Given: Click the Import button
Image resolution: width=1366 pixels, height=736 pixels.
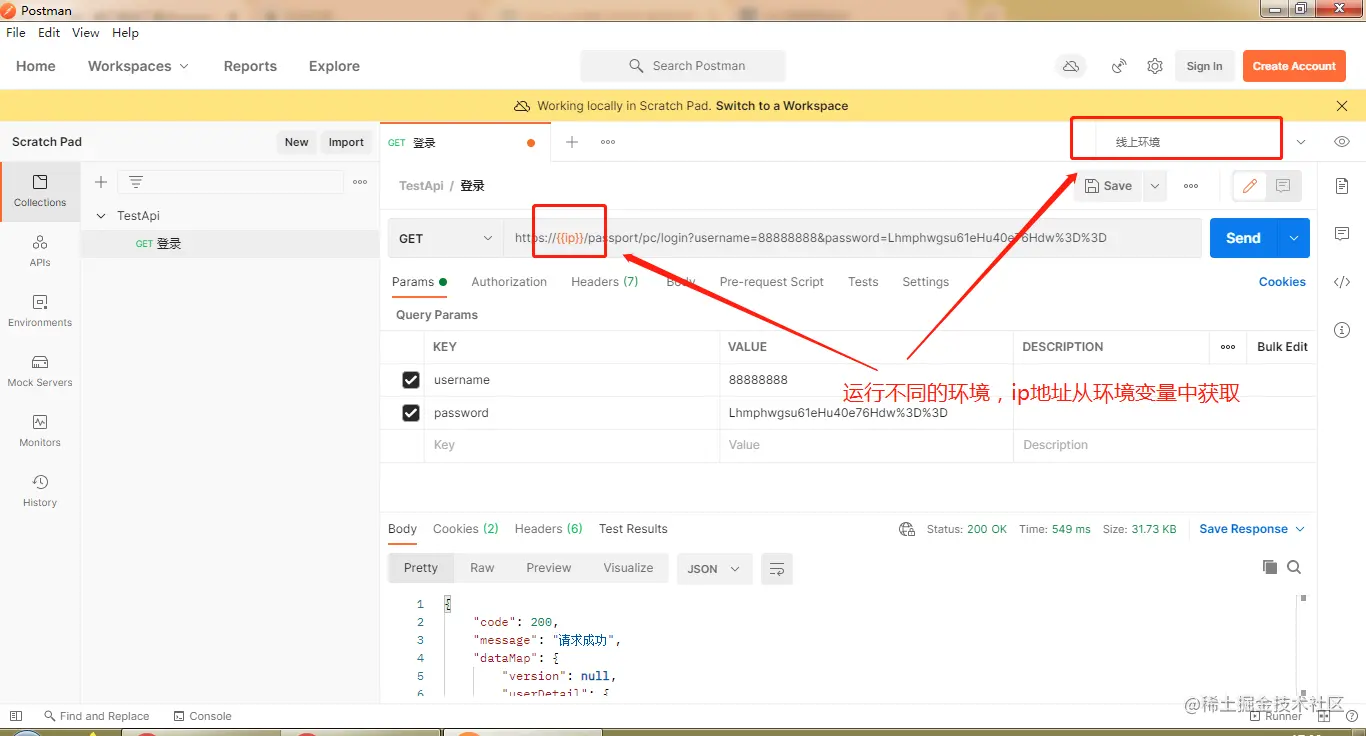Looking at the screenshot, I should (x=346, y=142).
